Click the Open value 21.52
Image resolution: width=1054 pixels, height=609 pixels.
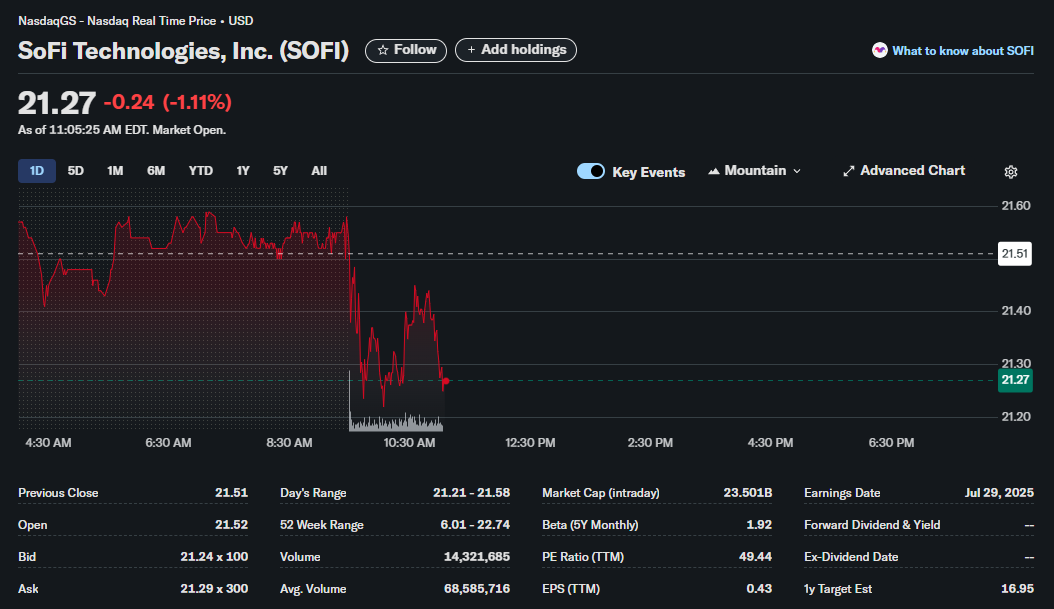point(231,525)
